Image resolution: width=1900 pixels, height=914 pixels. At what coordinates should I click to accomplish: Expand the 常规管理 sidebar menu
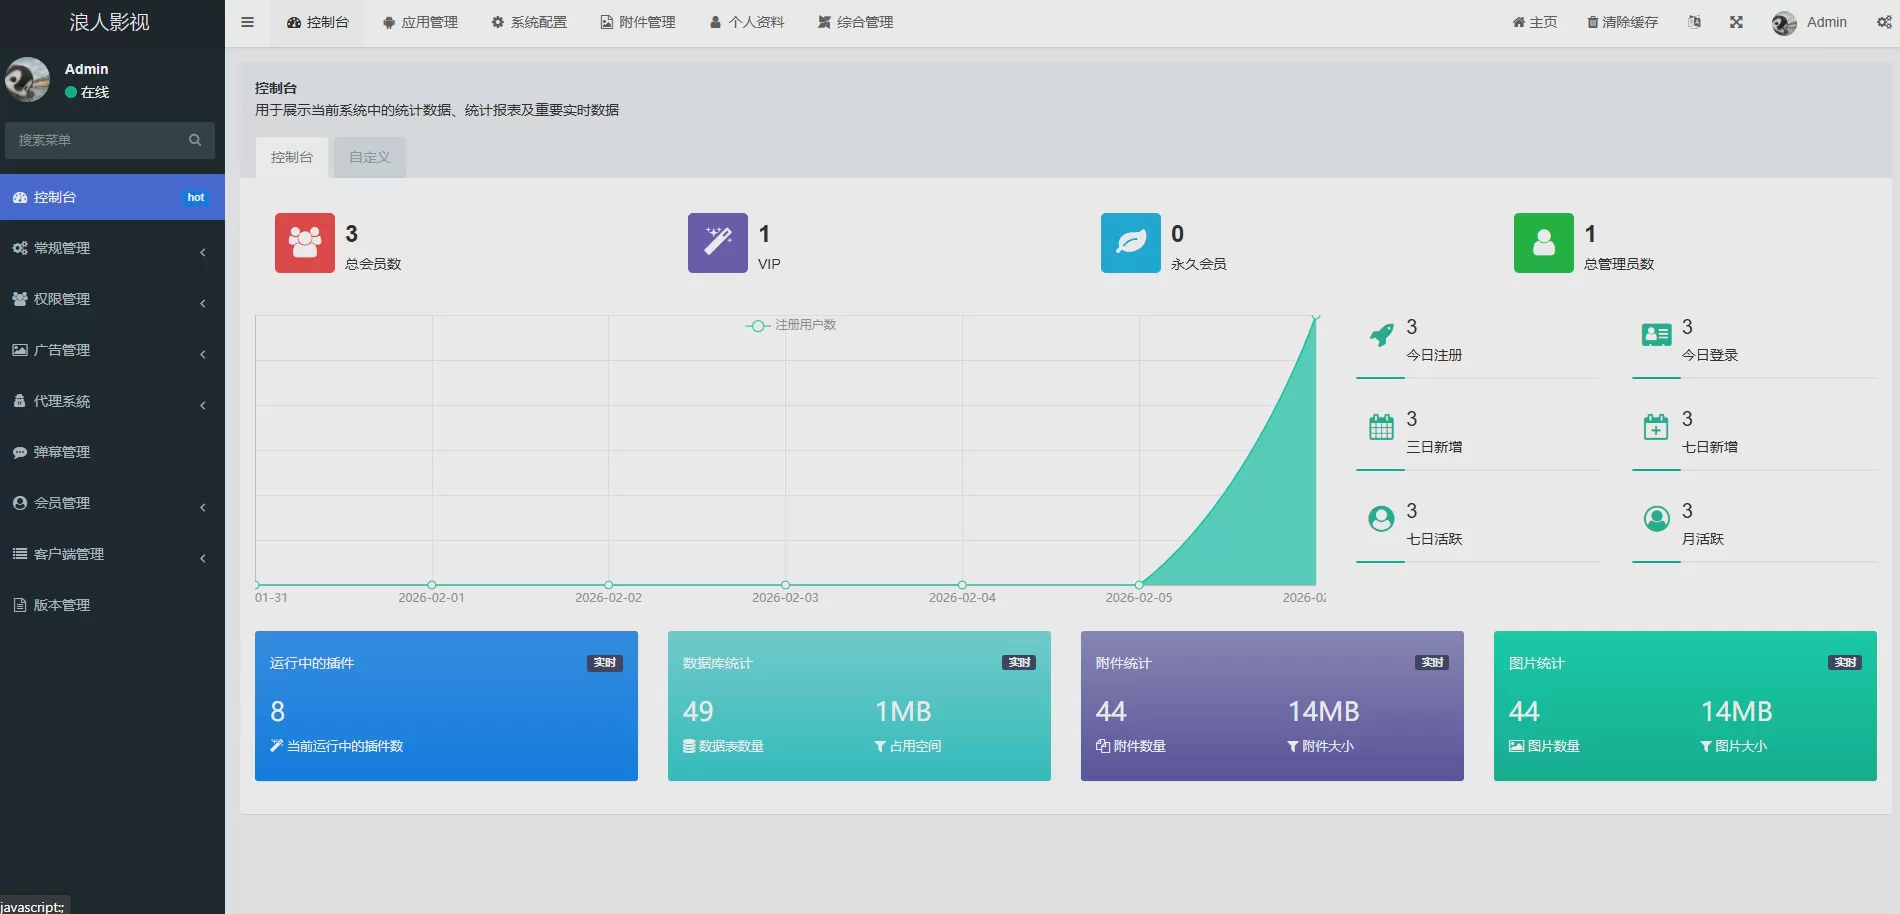click(110, 248)
